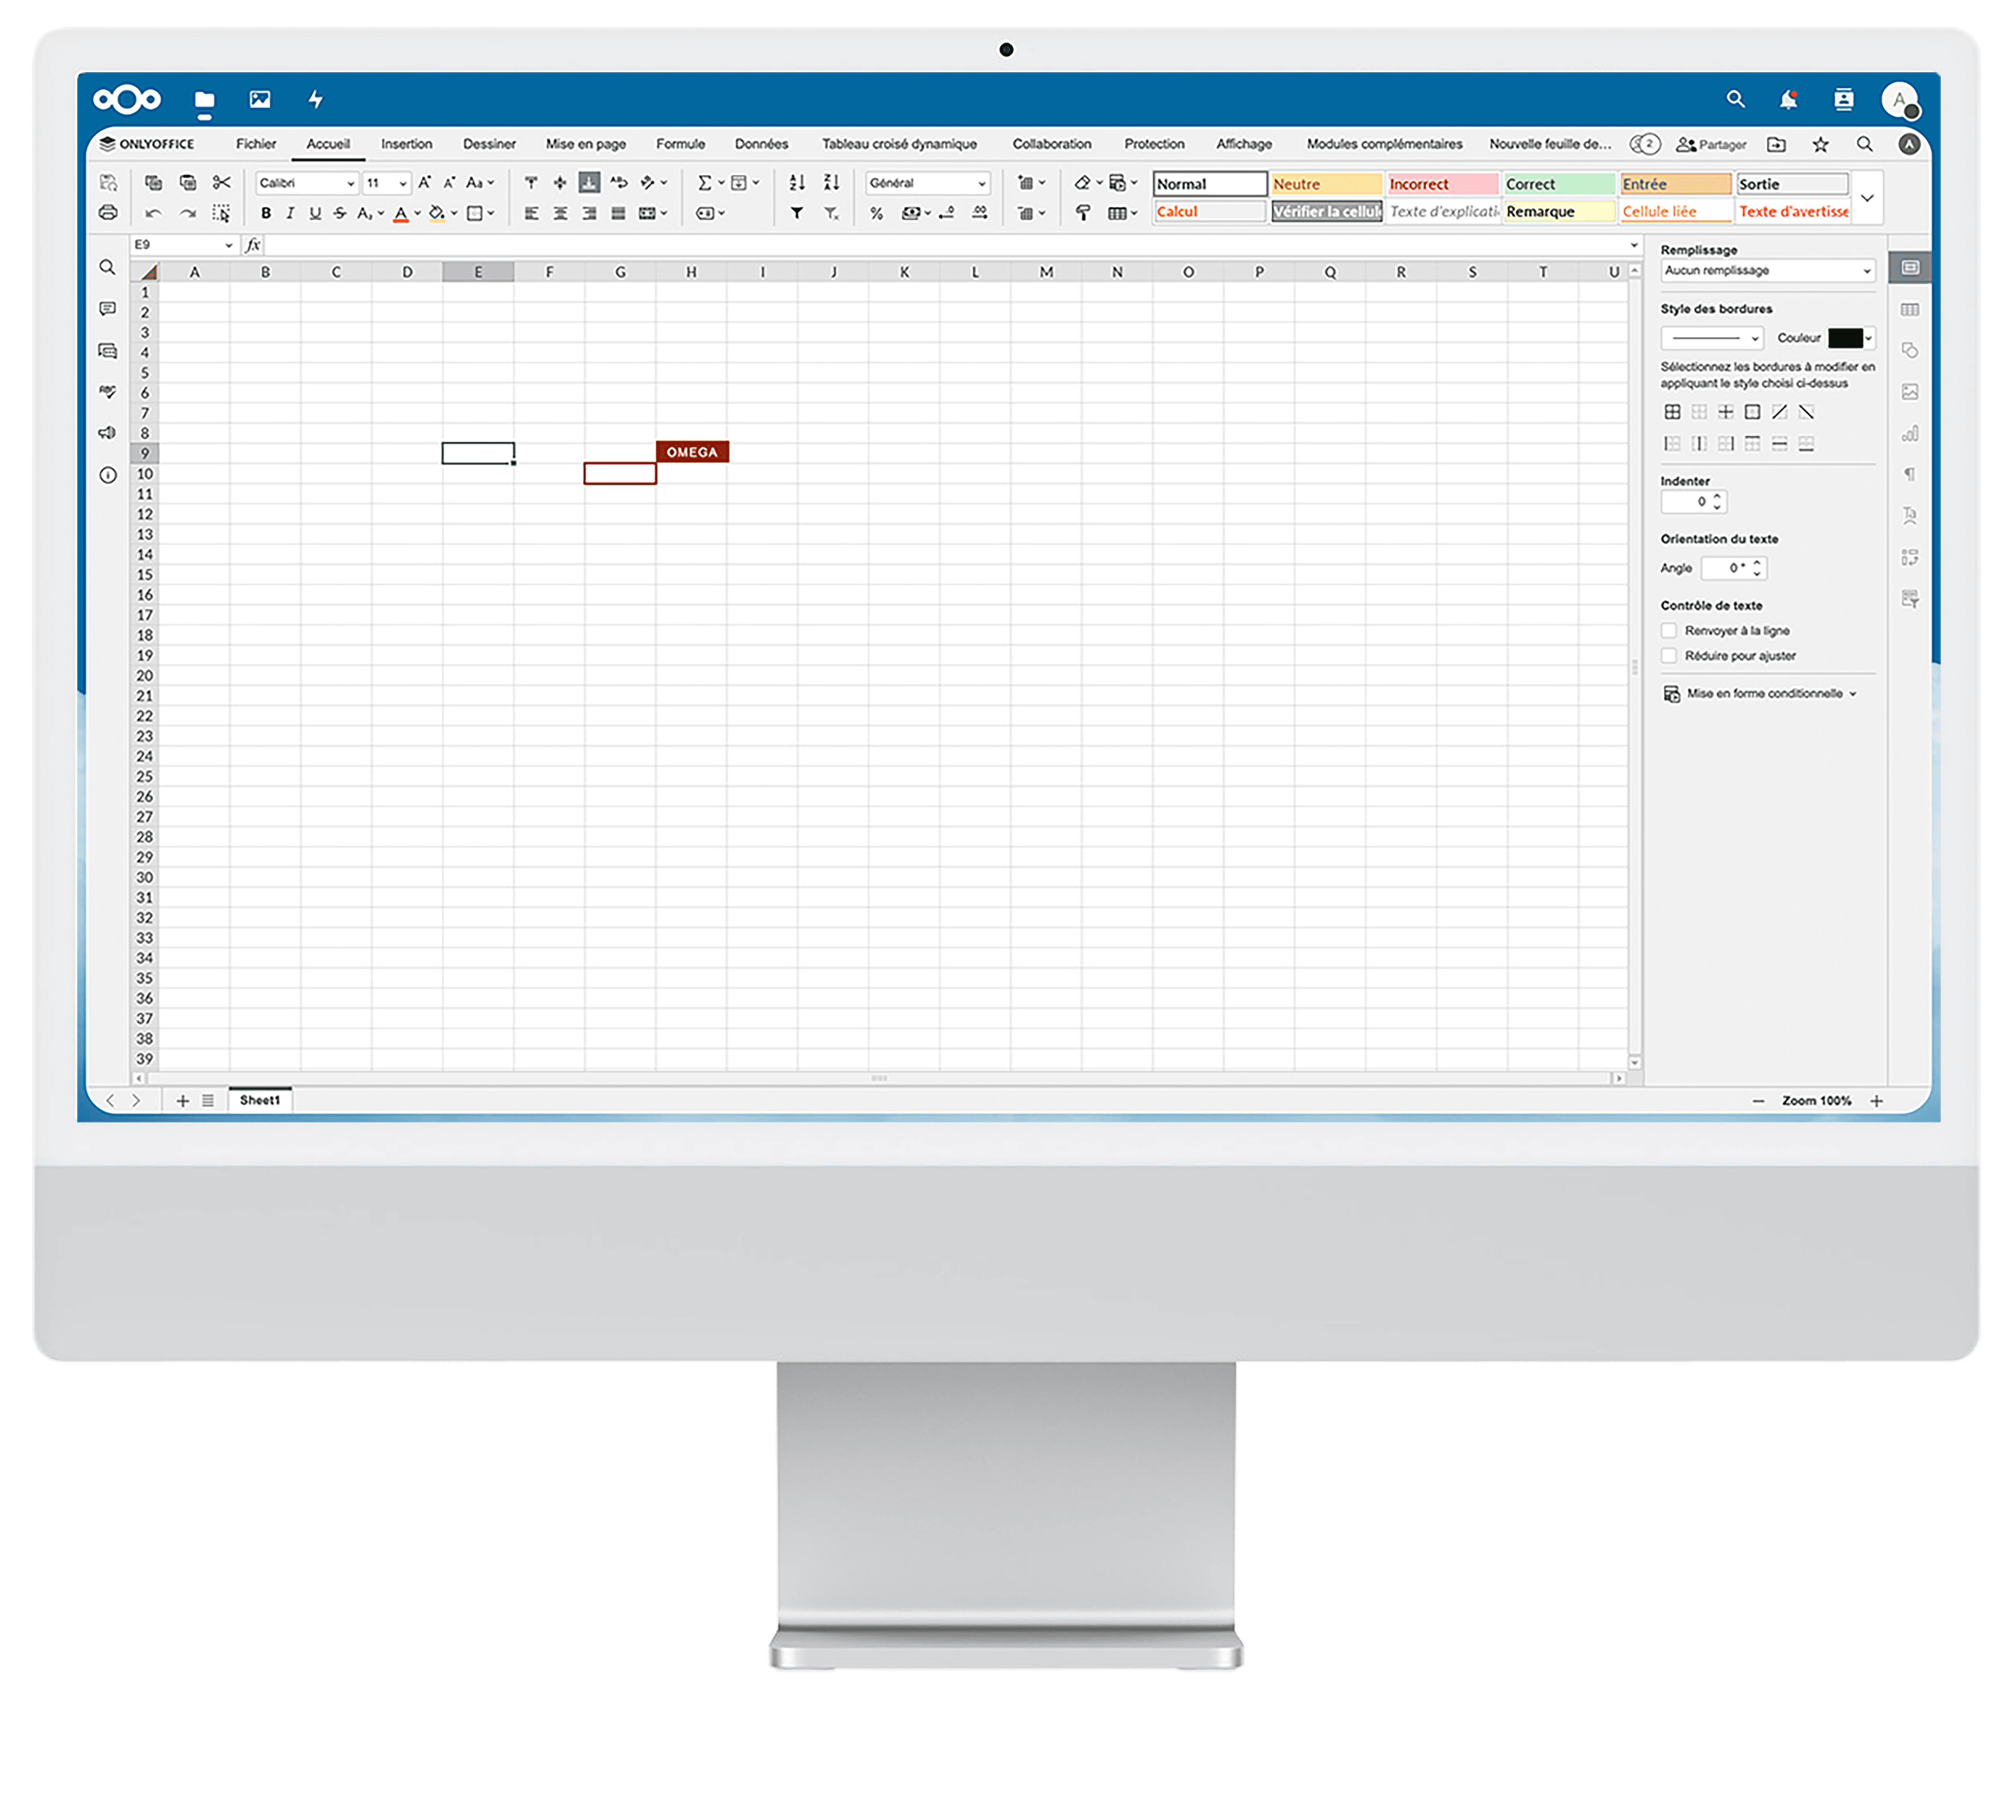Open the Fichier menu
This screenshot has width=2016, height=1820.
coord(256,144)
